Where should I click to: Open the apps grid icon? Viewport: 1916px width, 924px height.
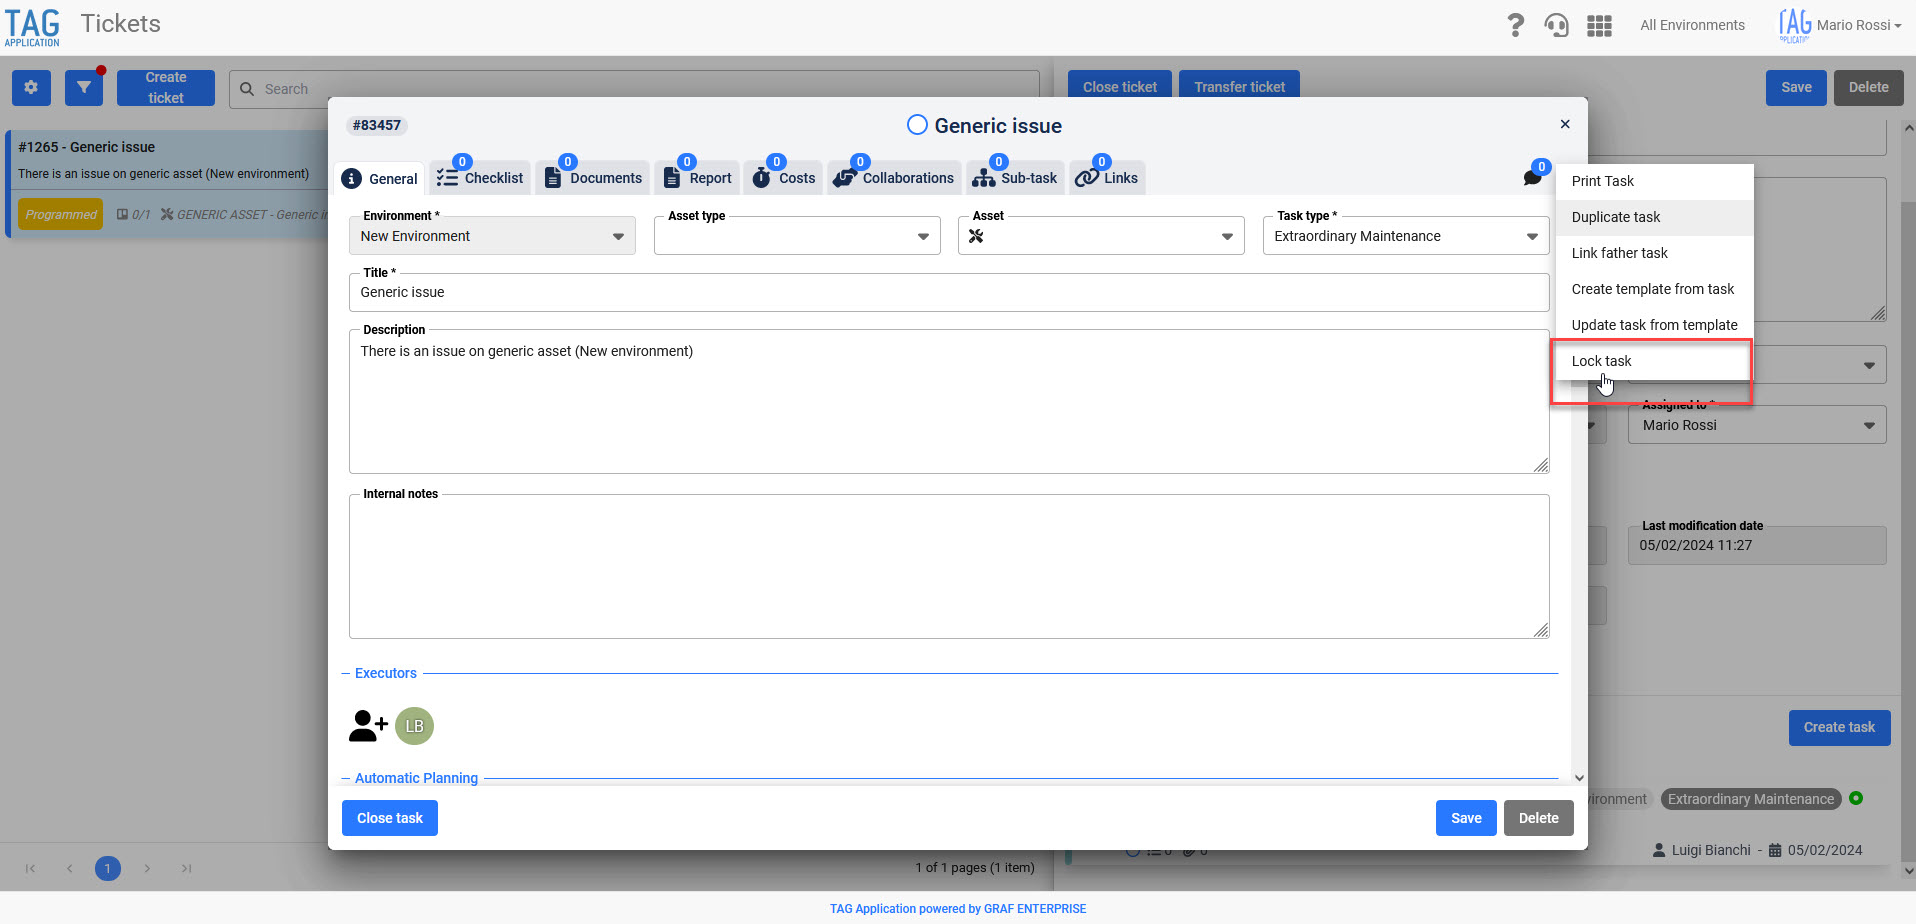(x=1599, y=25)
